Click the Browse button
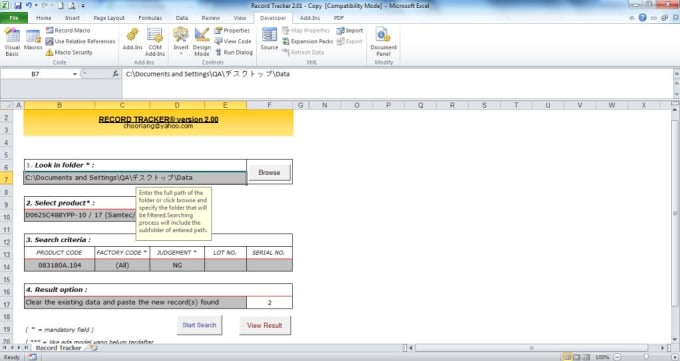Viewport: 680px width, 361px height. (x=269, y=172)
